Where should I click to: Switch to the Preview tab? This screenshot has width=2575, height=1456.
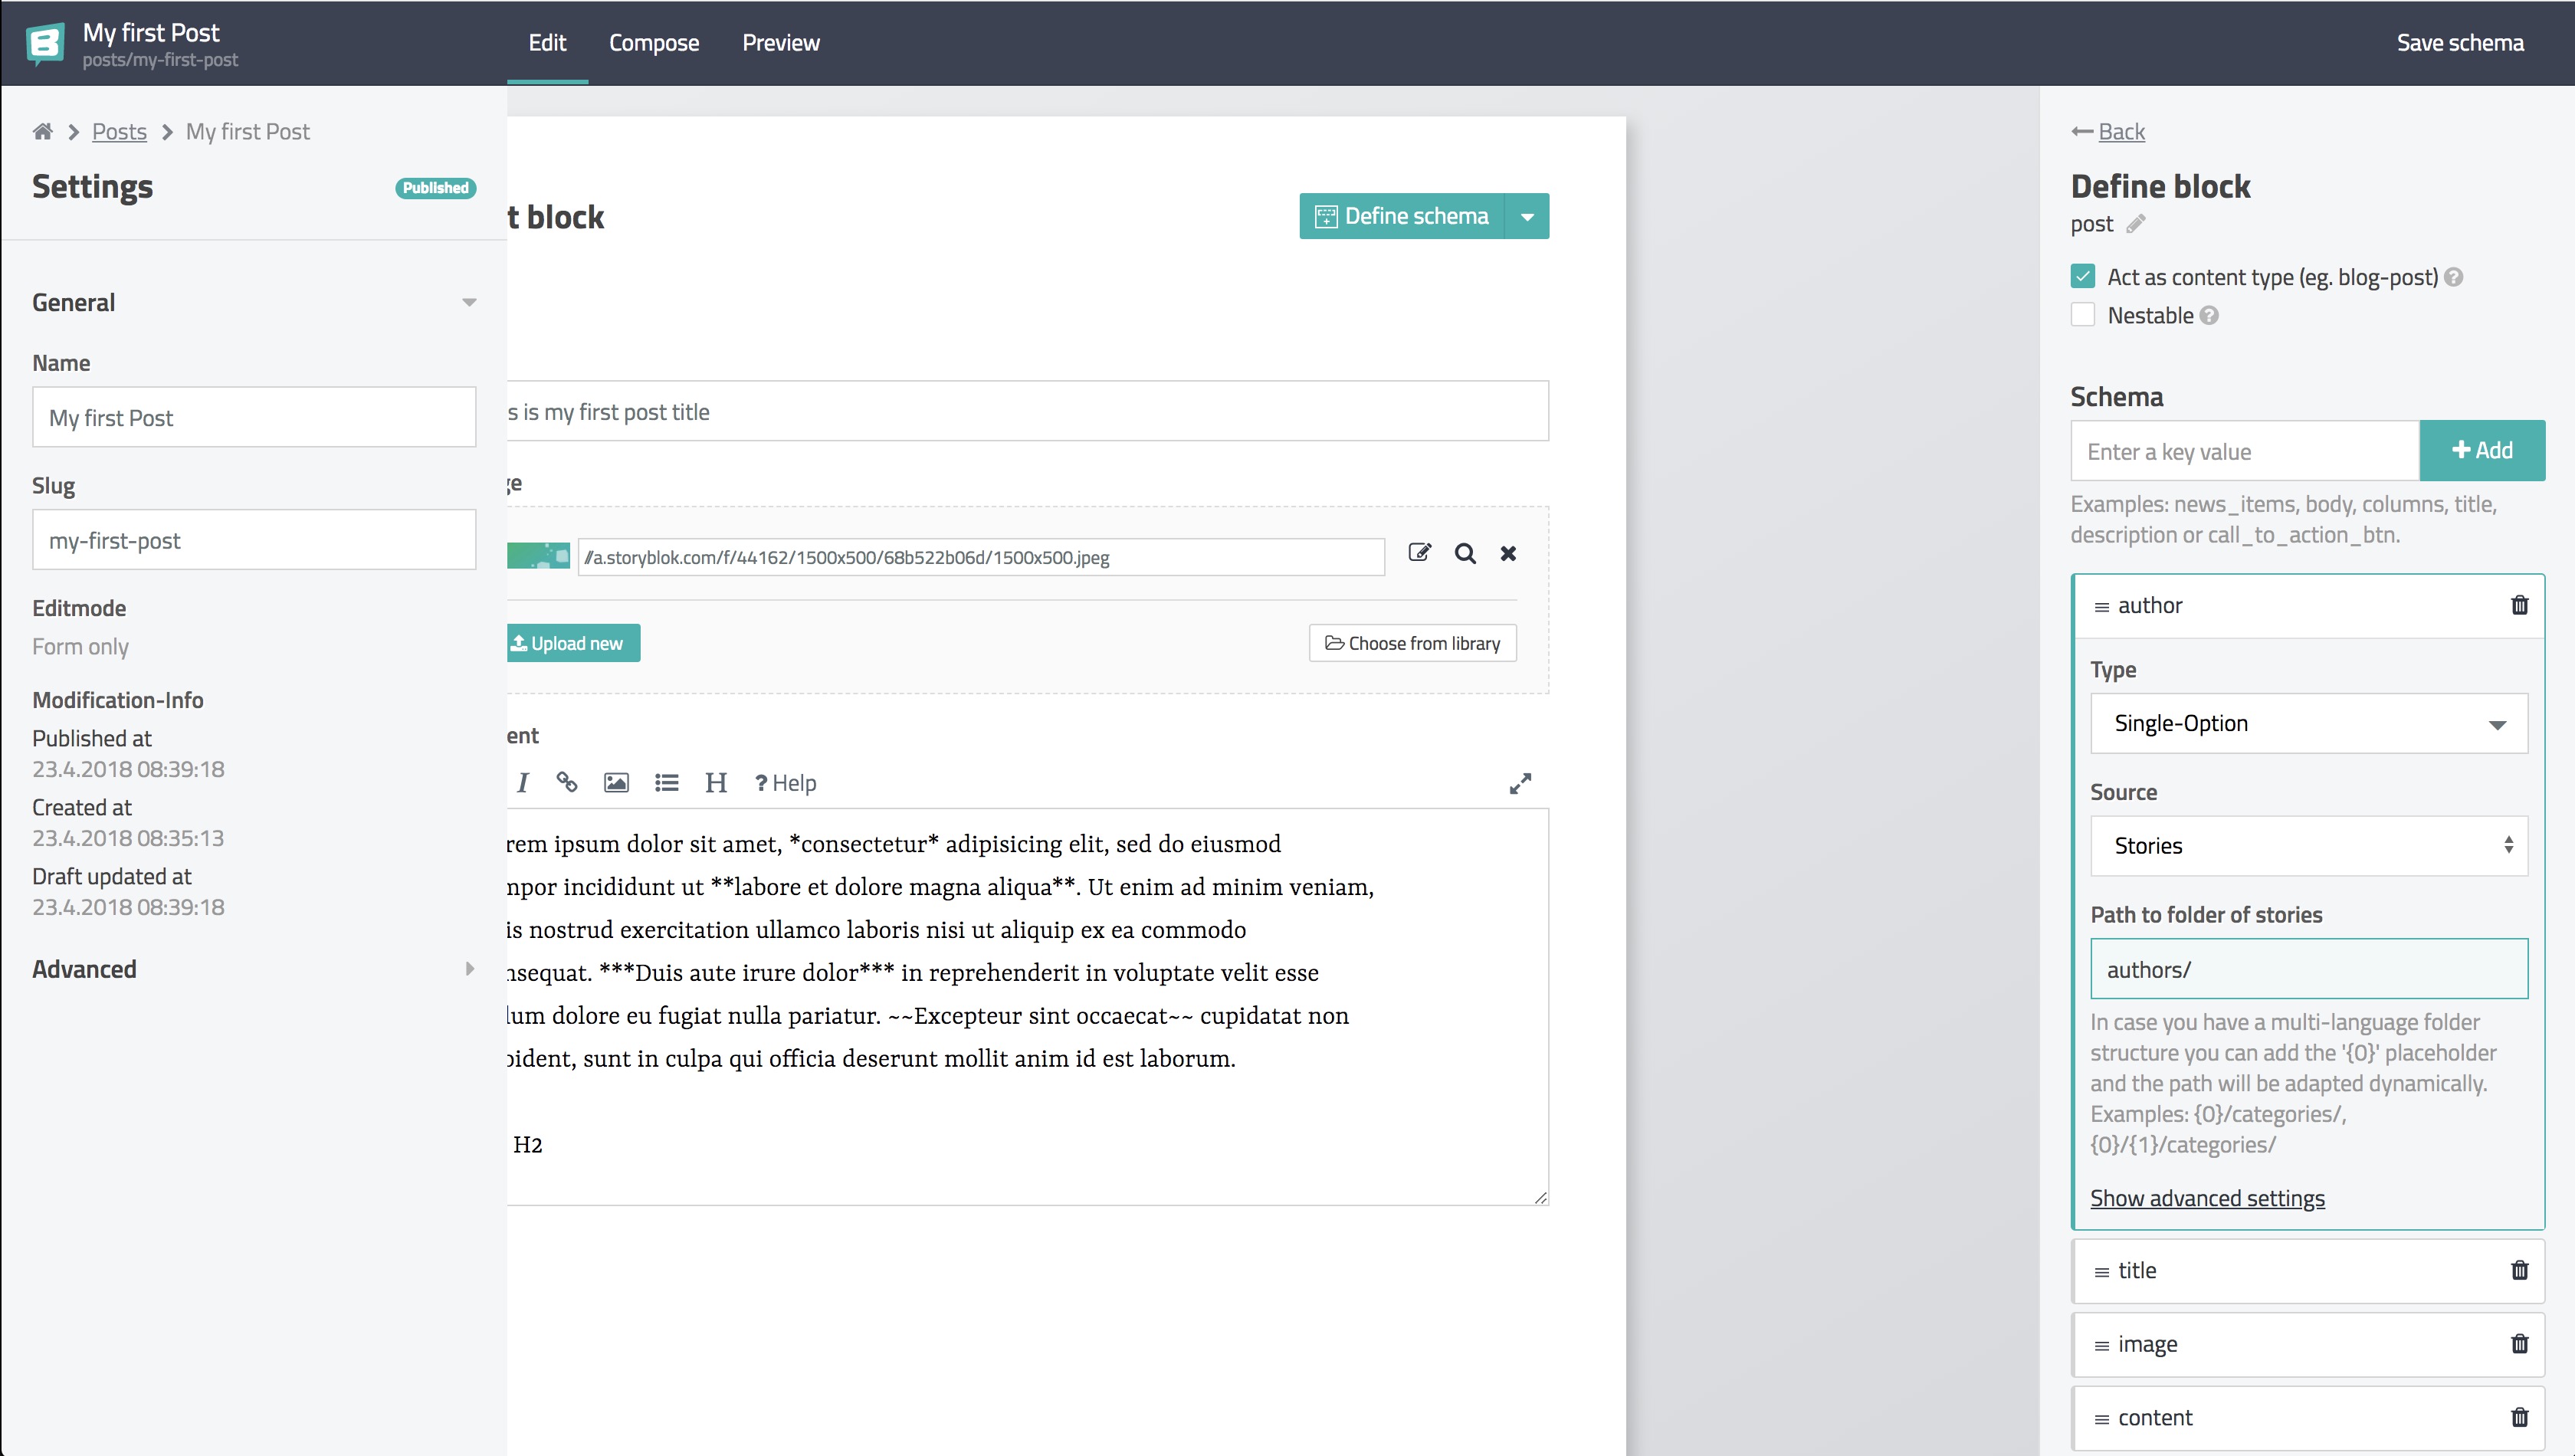780,42
